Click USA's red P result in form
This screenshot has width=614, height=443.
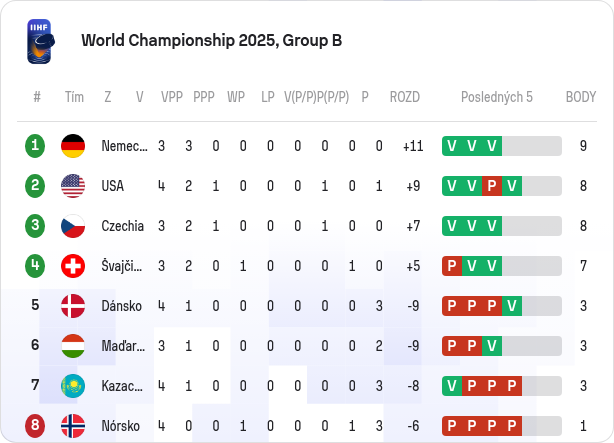click(492, 186)
